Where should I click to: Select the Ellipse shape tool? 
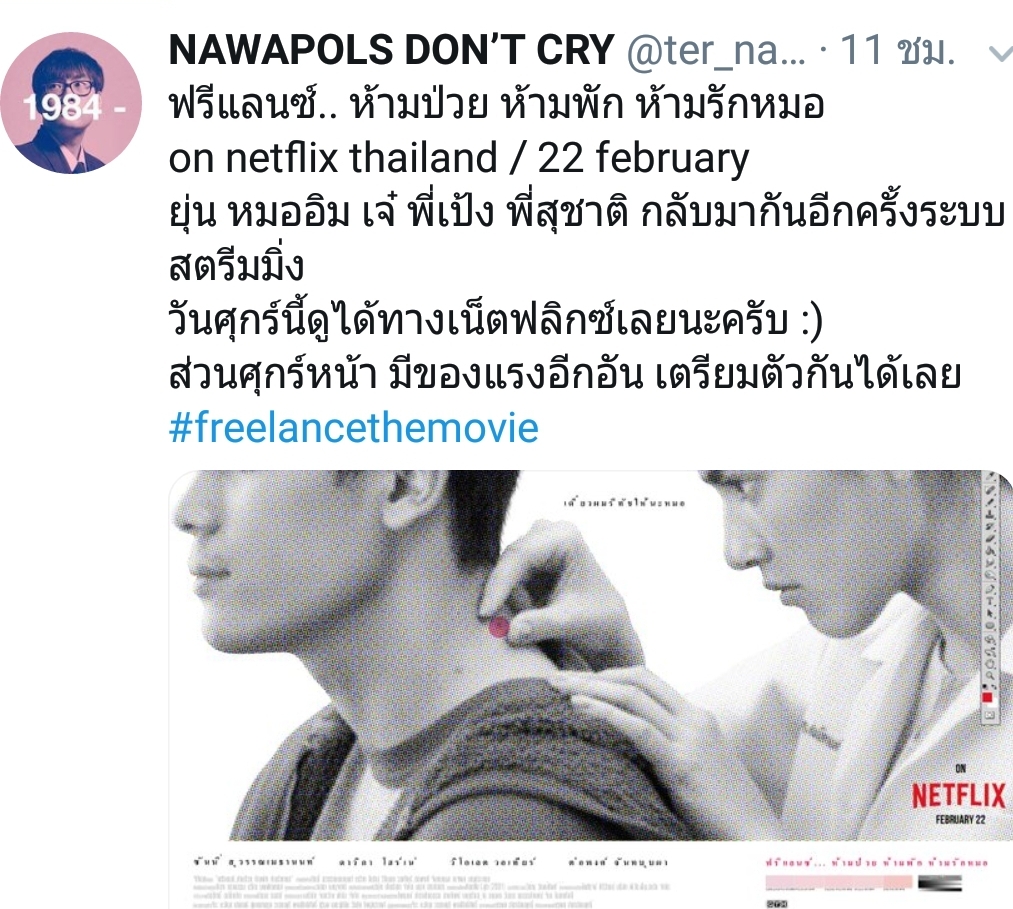click(990, 625)
